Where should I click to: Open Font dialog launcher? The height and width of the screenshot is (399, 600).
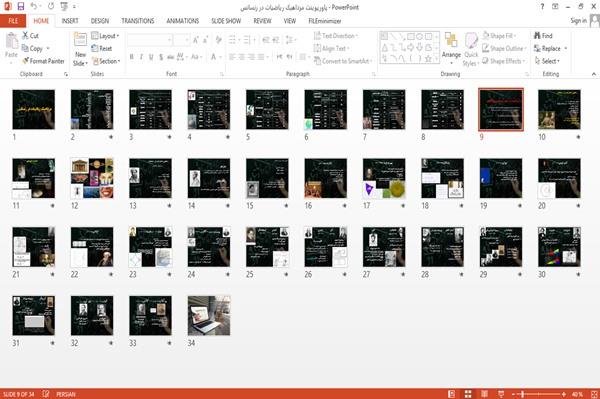click(221, 74)
